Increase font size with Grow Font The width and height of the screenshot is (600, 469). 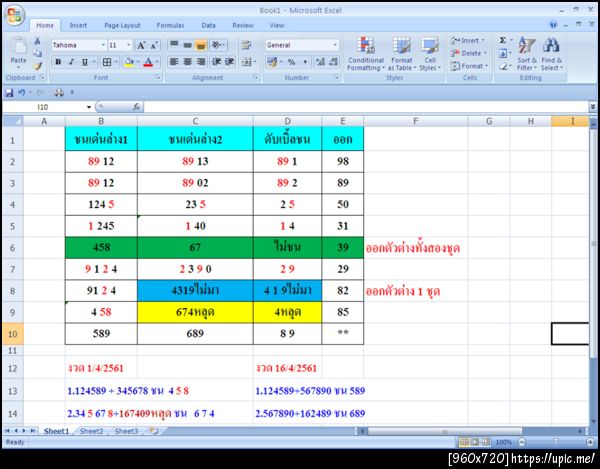click(x=141, y=46)
